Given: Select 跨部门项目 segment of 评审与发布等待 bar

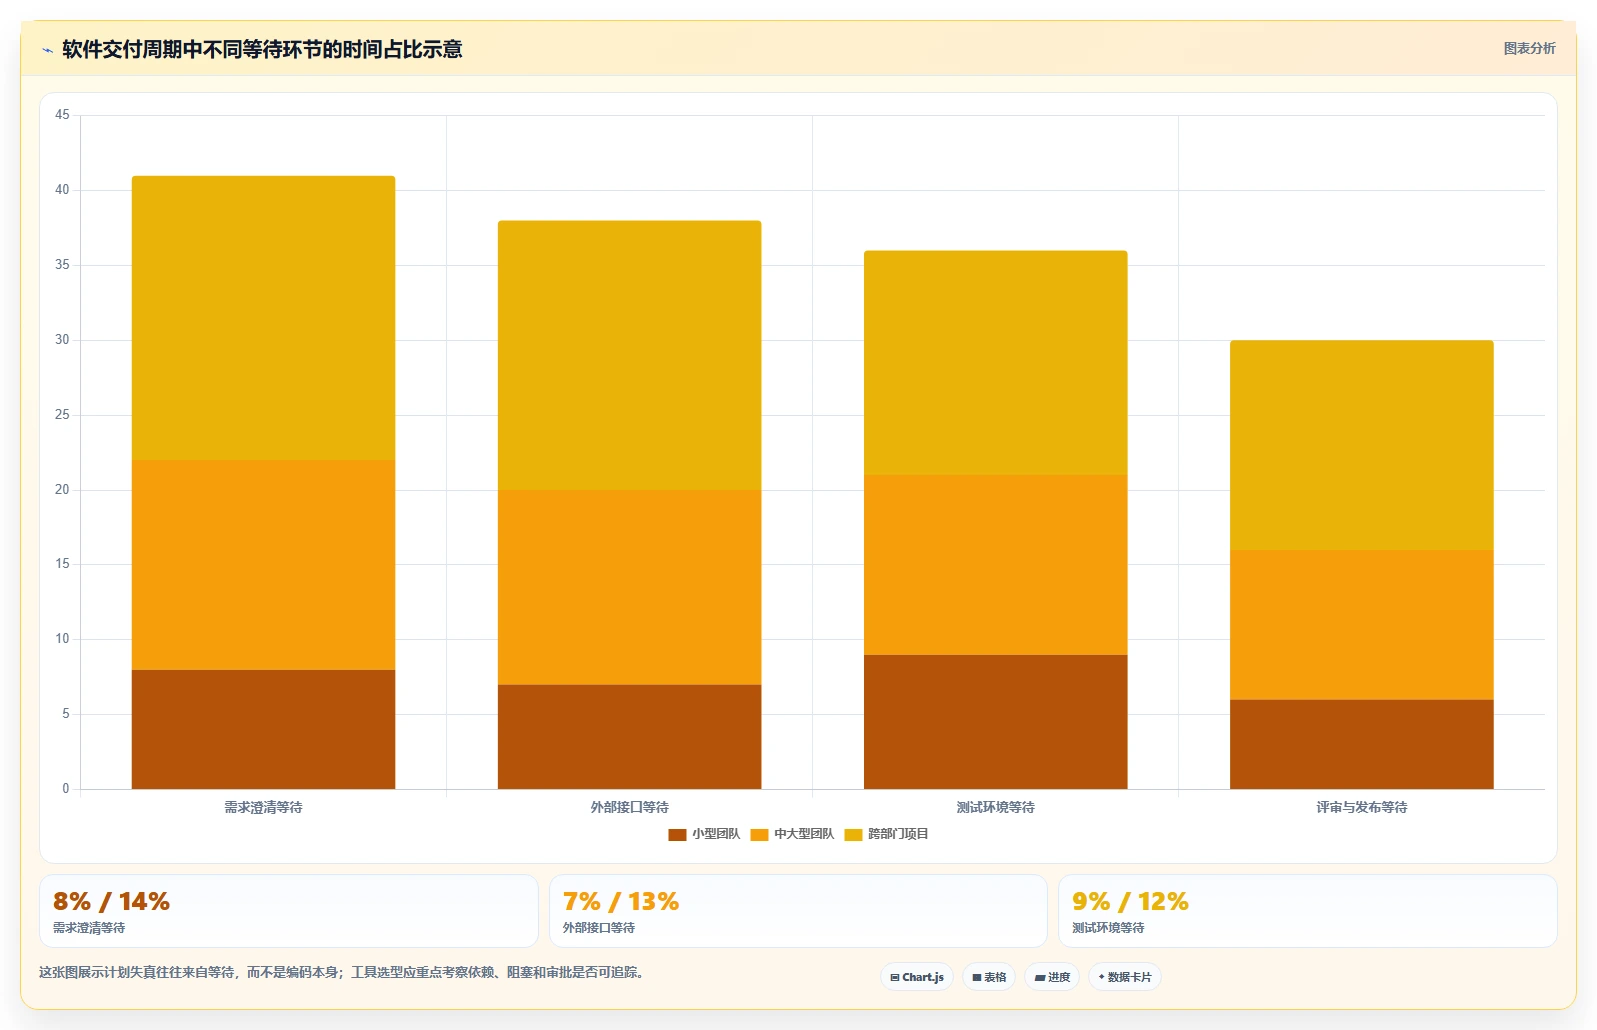Looking at the screenshot, I should point(1361,445).
